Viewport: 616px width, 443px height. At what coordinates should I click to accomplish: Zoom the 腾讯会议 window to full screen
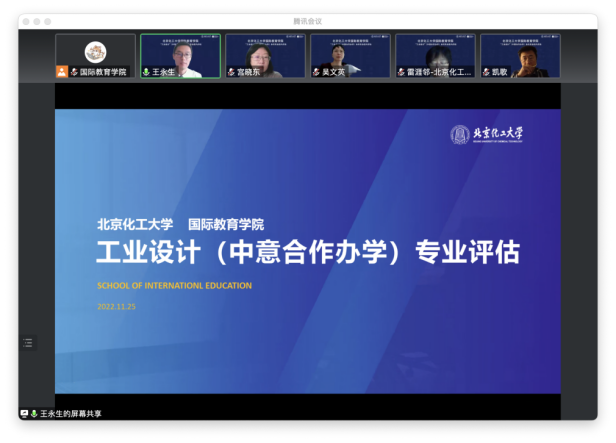[48, 22]
